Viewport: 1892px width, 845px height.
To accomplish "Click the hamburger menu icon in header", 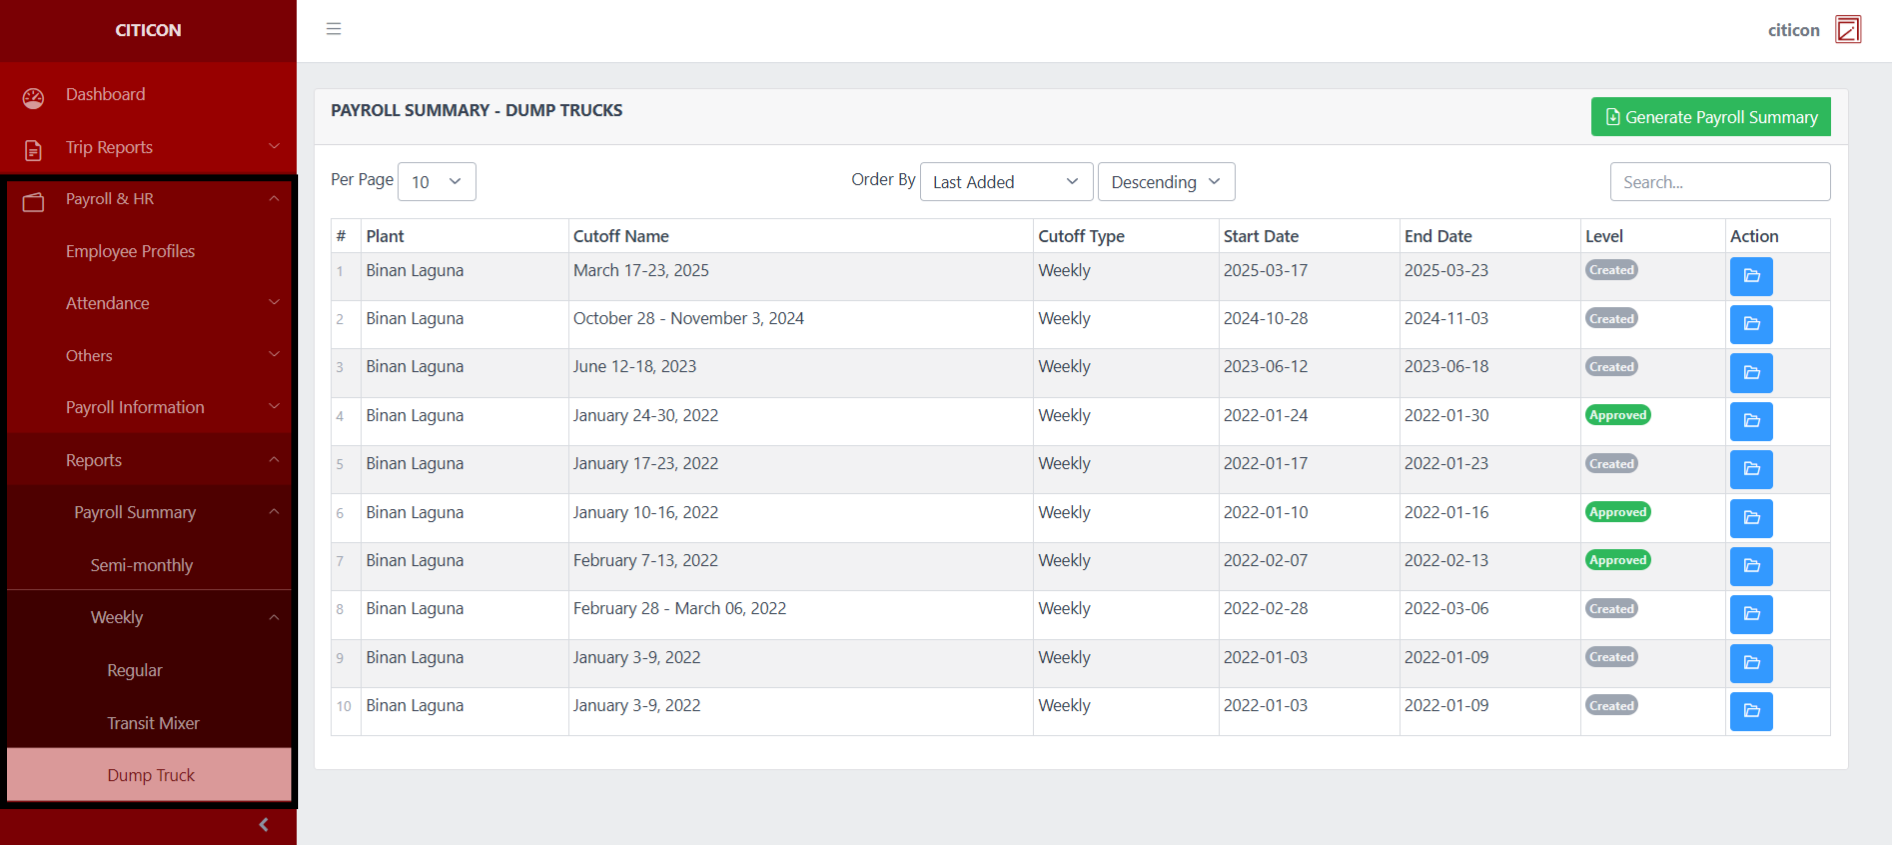I will coord(334,29).
